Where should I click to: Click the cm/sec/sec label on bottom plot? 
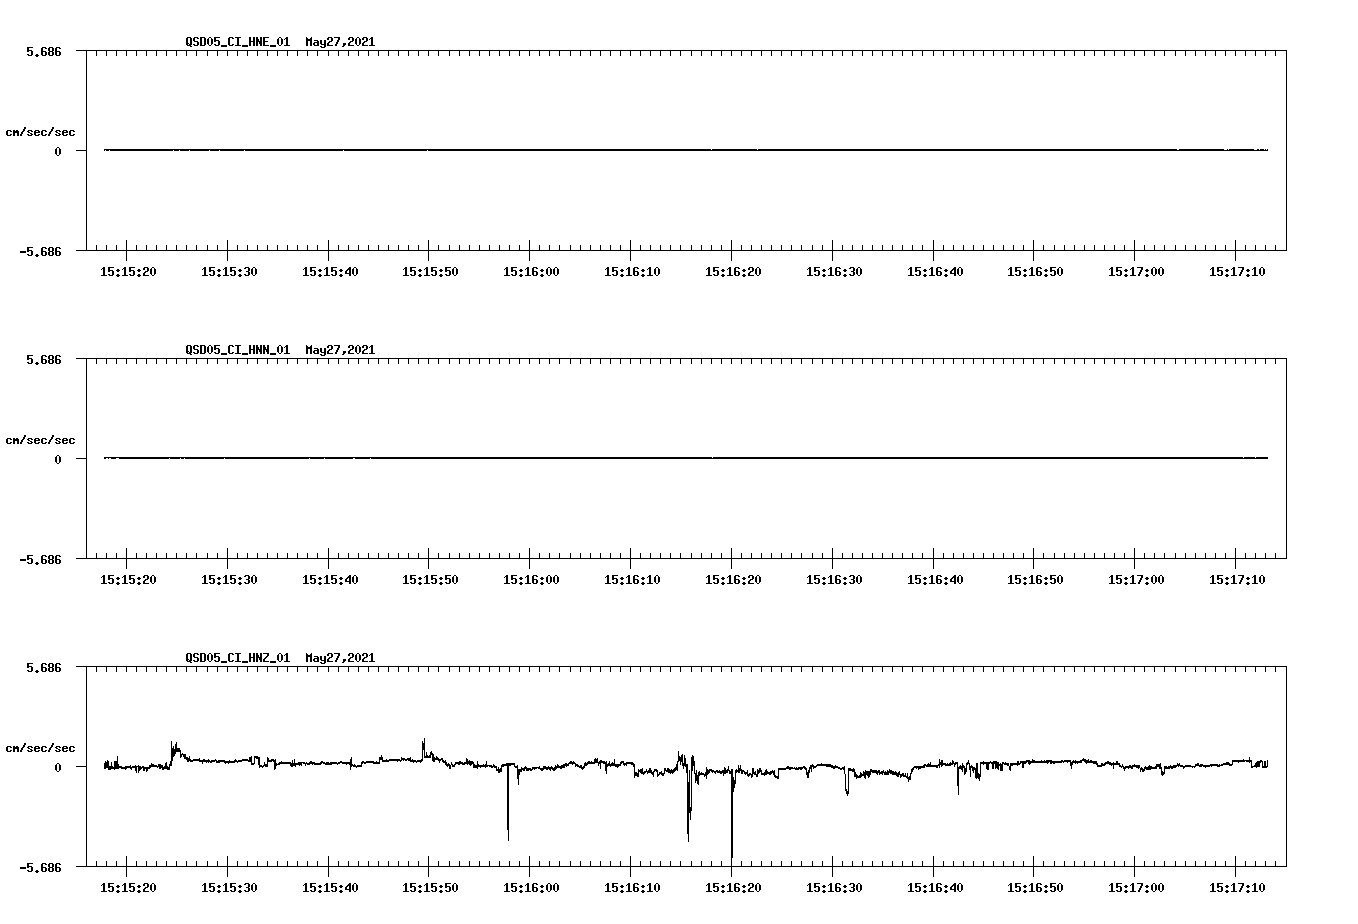click(41, 746)
